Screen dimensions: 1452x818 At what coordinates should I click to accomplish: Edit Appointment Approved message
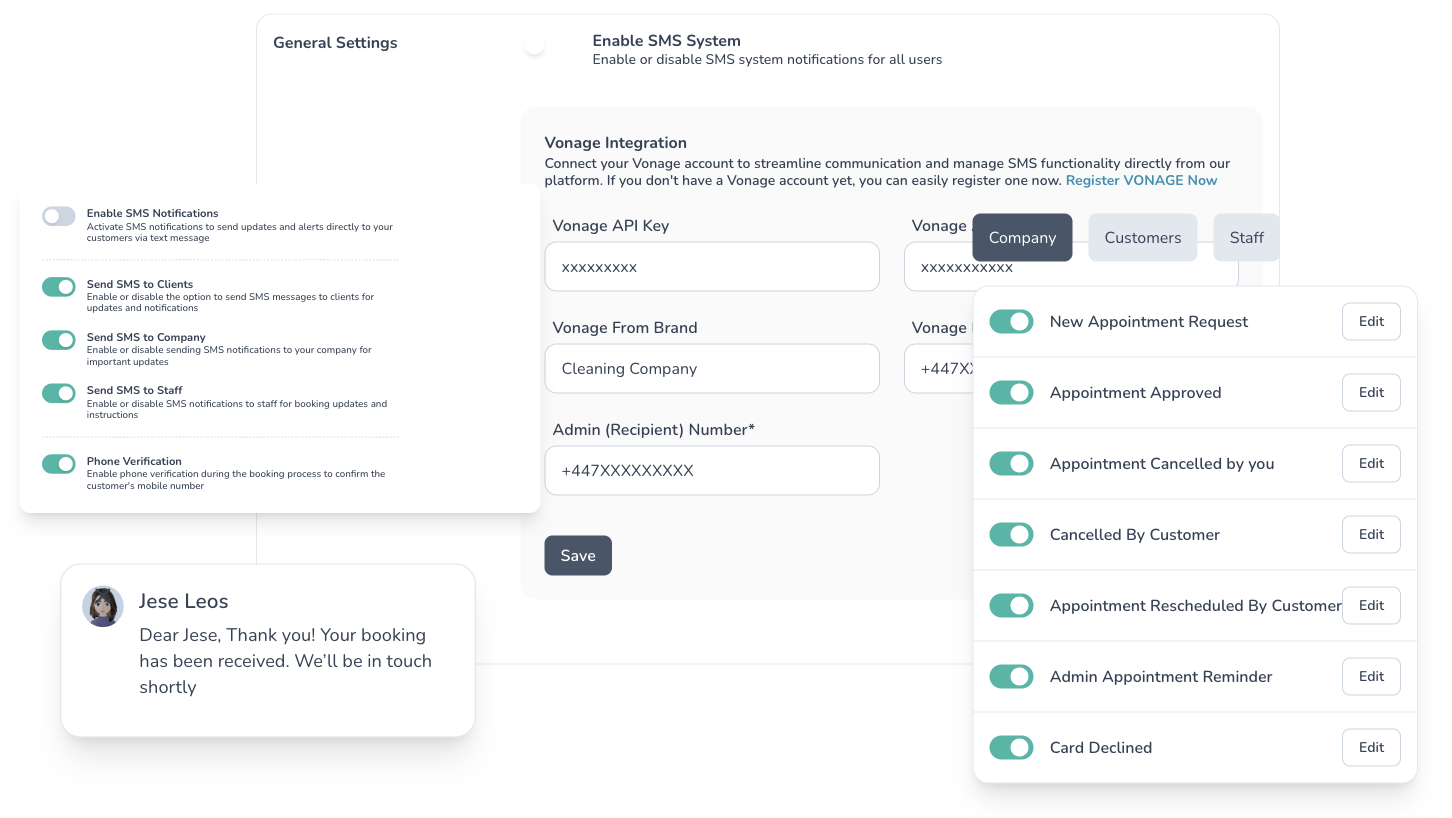[1371, 393]
